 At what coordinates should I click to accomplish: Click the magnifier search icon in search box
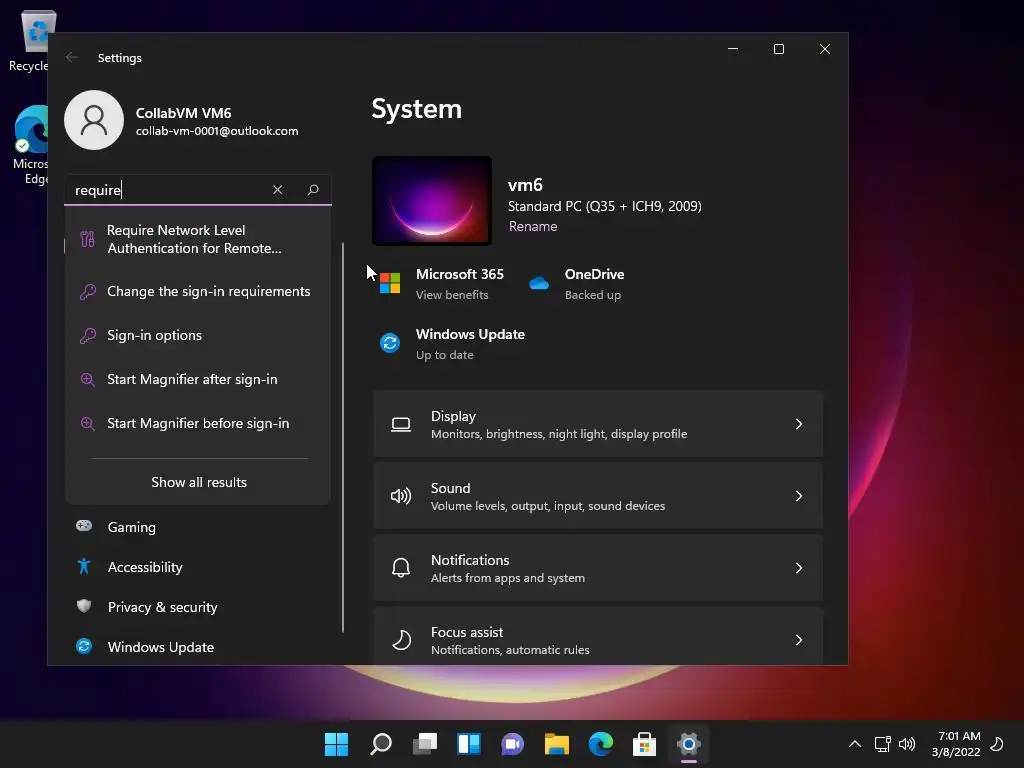313,189
